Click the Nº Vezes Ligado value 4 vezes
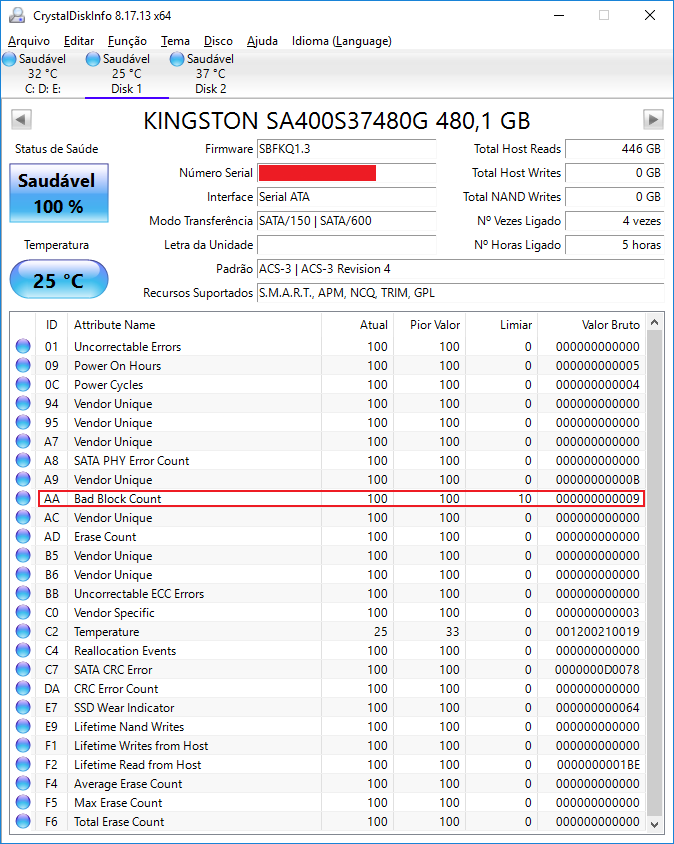The height and width of the screenshot is (844, 674). tap(614, 221)
